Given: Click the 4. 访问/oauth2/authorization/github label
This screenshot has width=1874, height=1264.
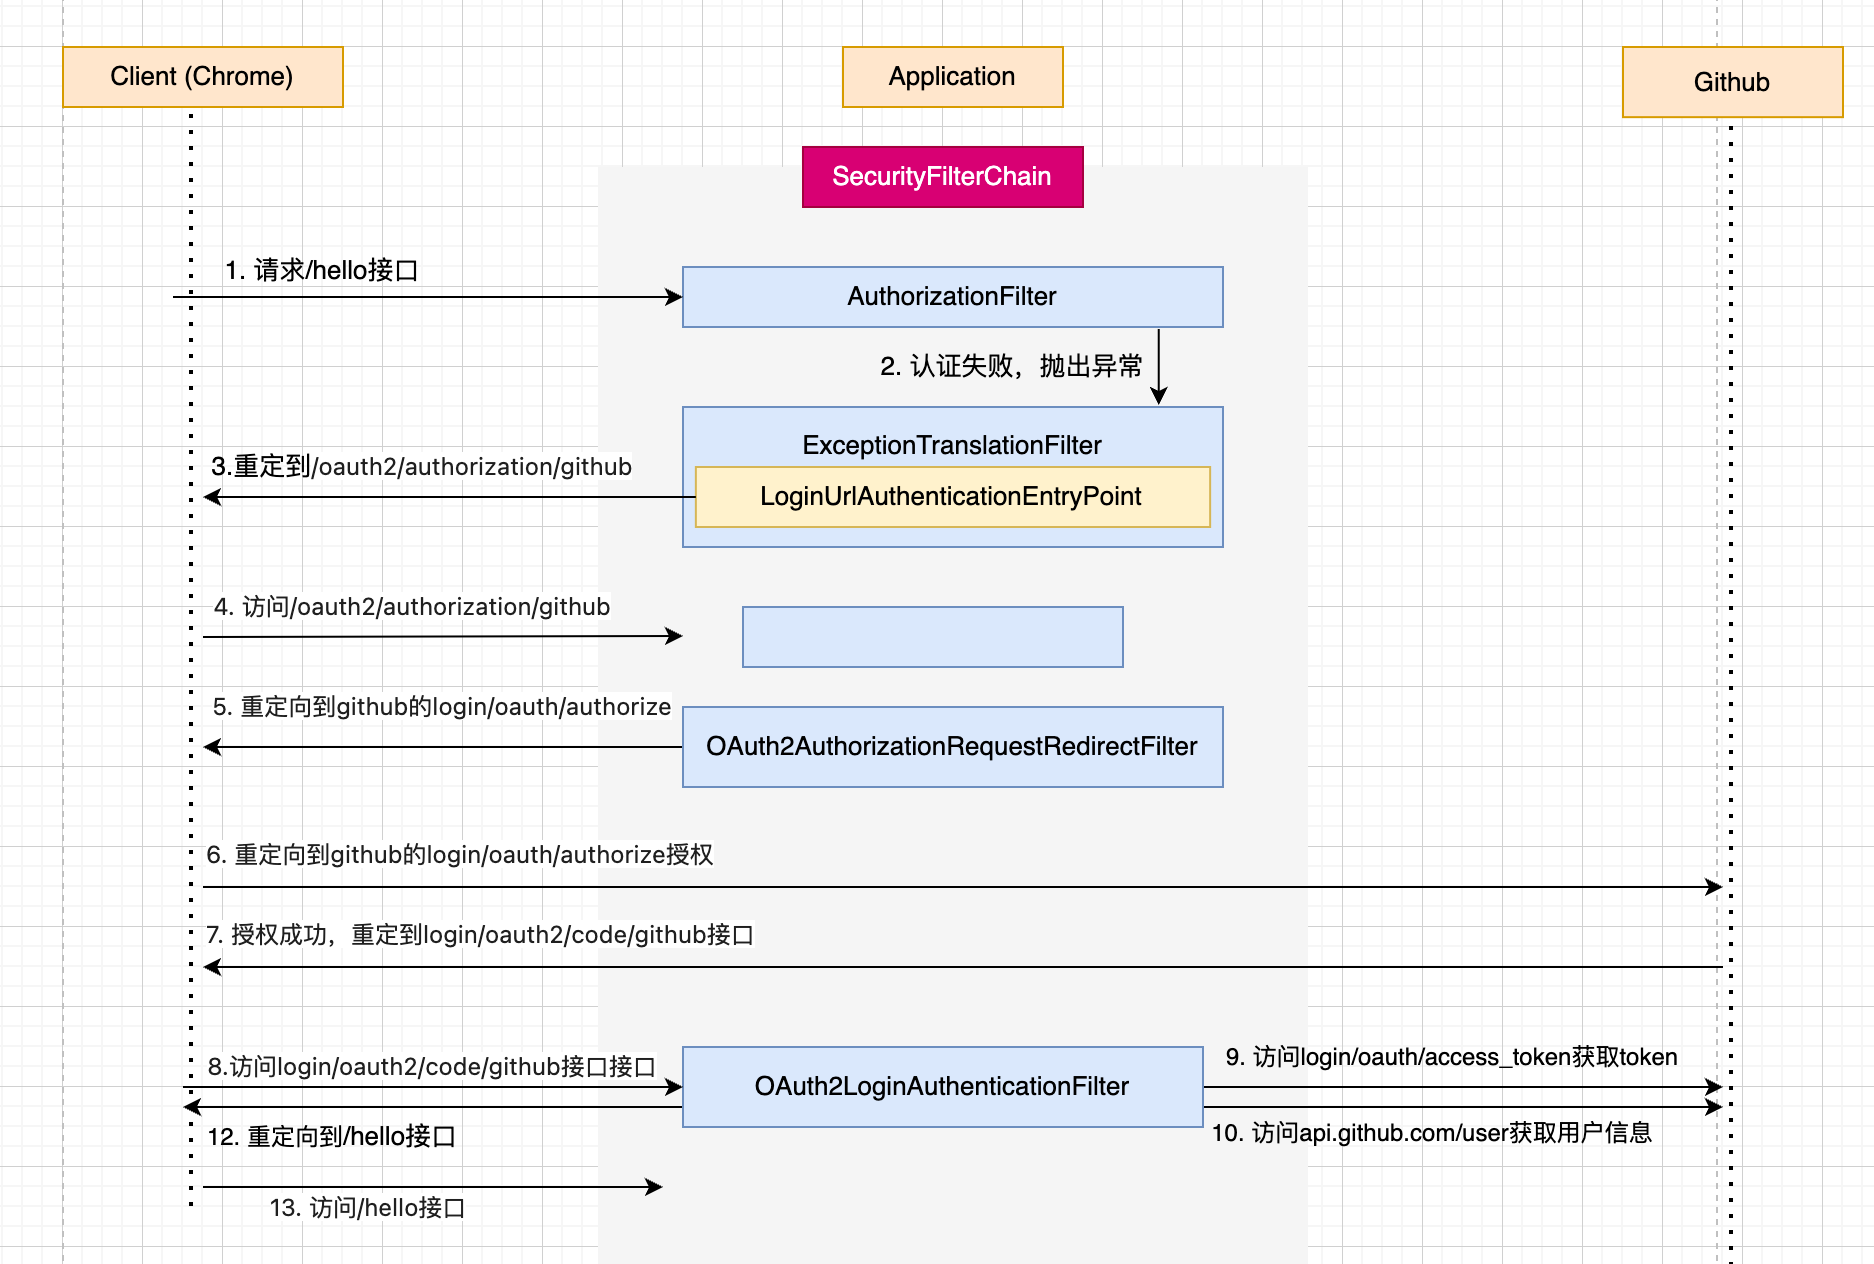Looking at the screenshot, I should 410,606.
